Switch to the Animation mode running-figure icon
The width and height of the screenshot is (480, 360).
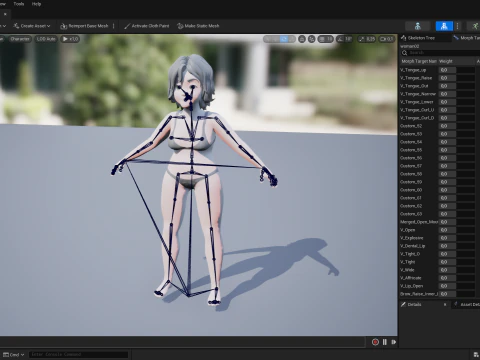tap(475, 26)
